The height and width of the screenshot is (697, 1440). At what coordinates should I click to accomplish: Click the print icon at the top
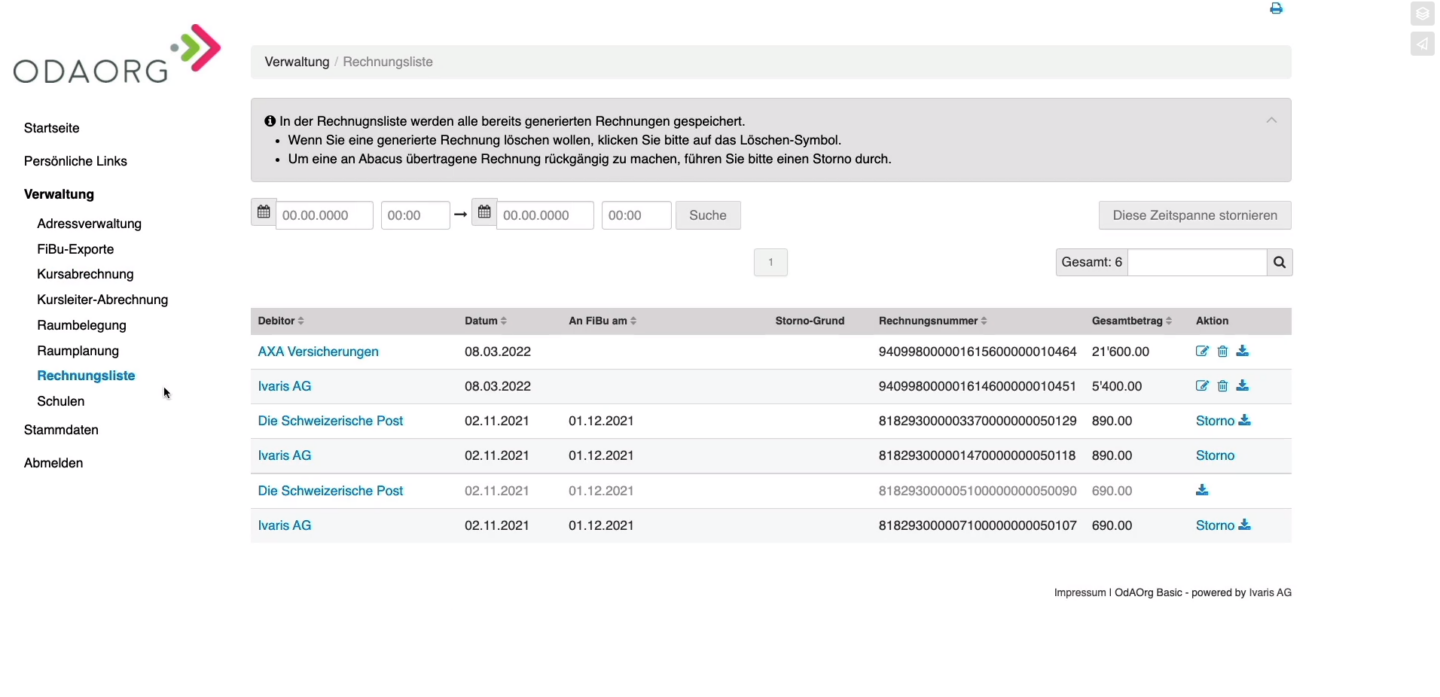(x=1275, y=8)
